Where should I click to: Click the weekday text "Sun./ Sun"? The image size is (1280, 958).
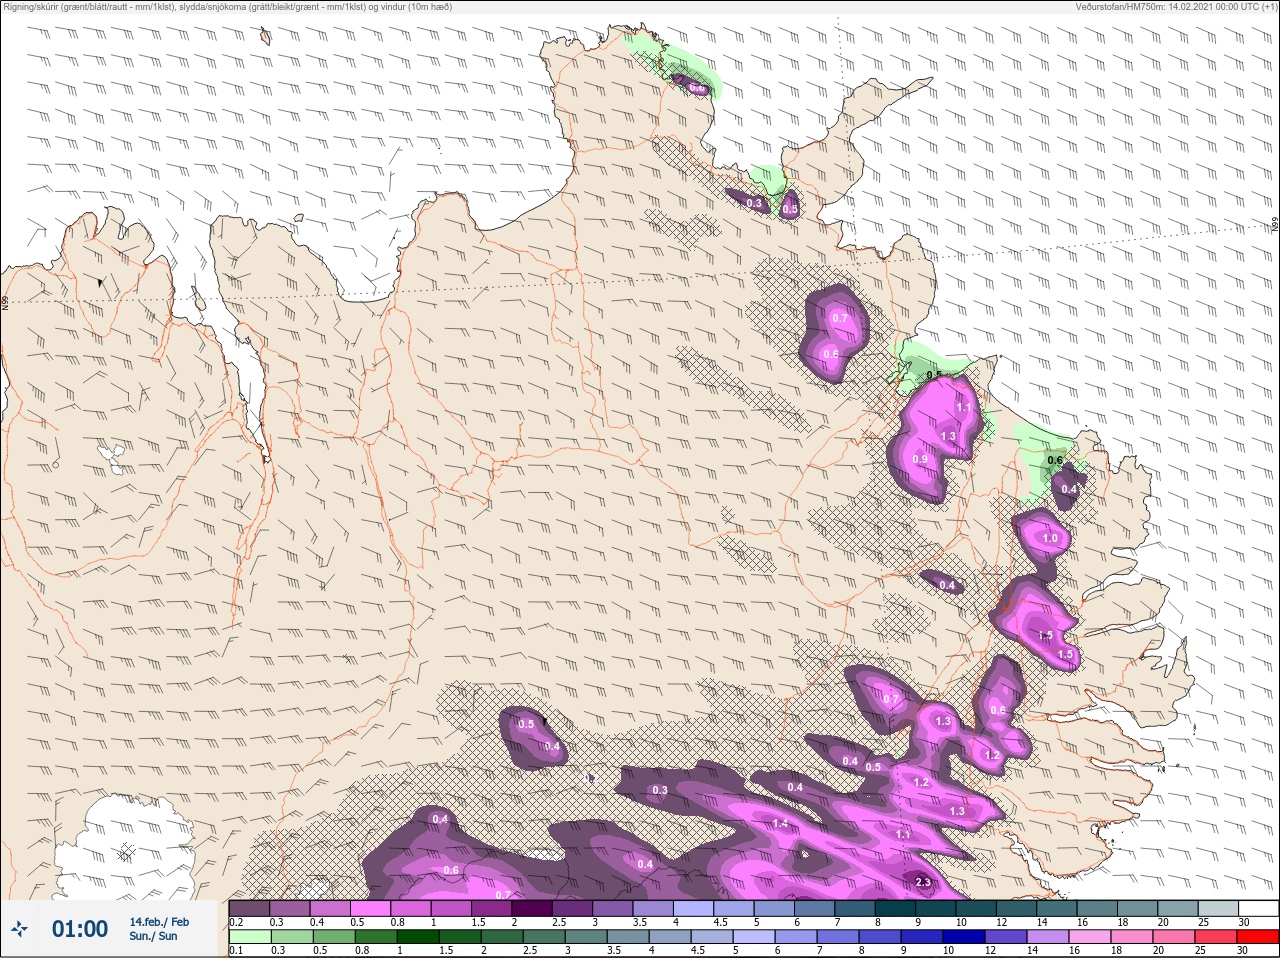tap(153, 936)
